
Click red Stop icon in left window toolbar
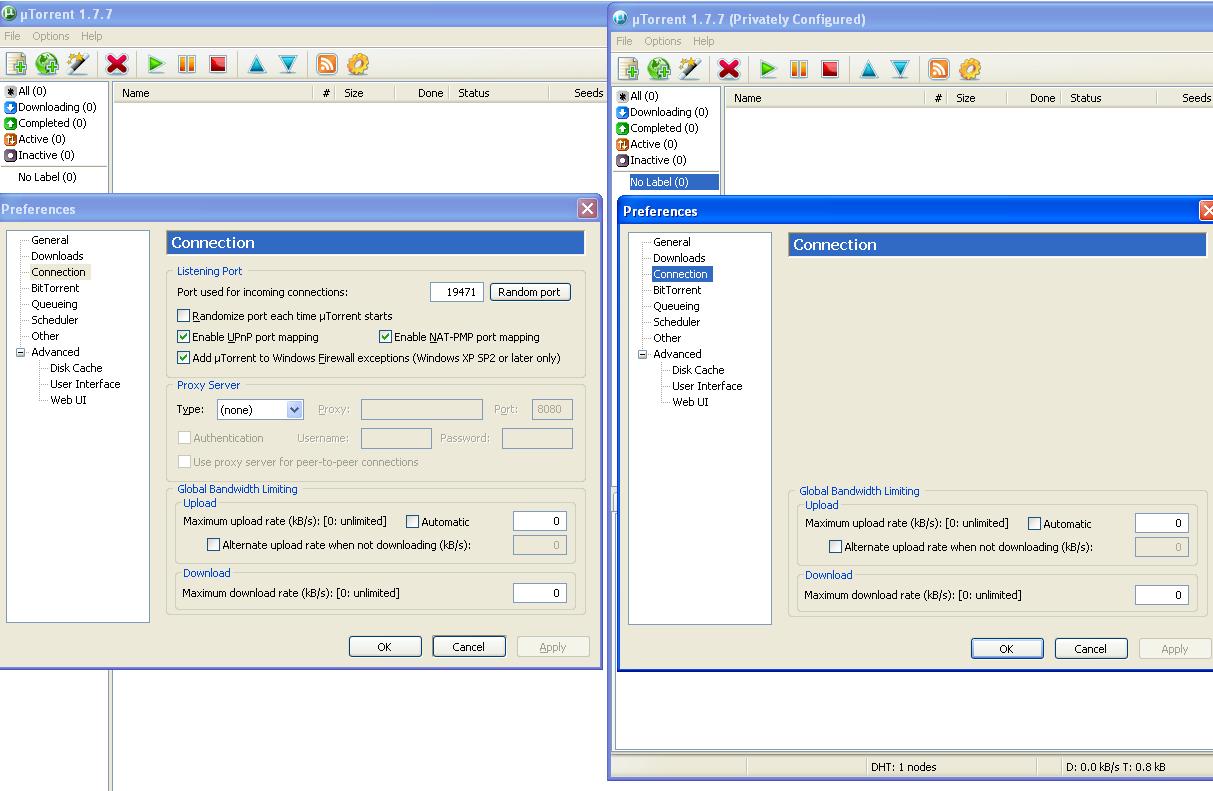(218, 64)
